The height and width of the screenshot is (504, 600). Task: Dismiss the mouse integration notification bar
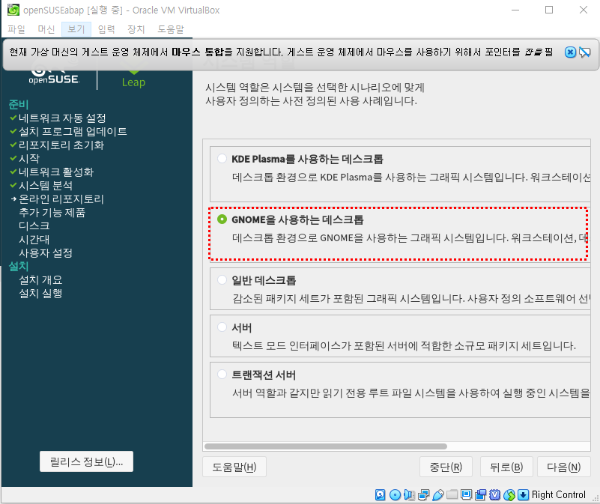click(x=570, y=52)
